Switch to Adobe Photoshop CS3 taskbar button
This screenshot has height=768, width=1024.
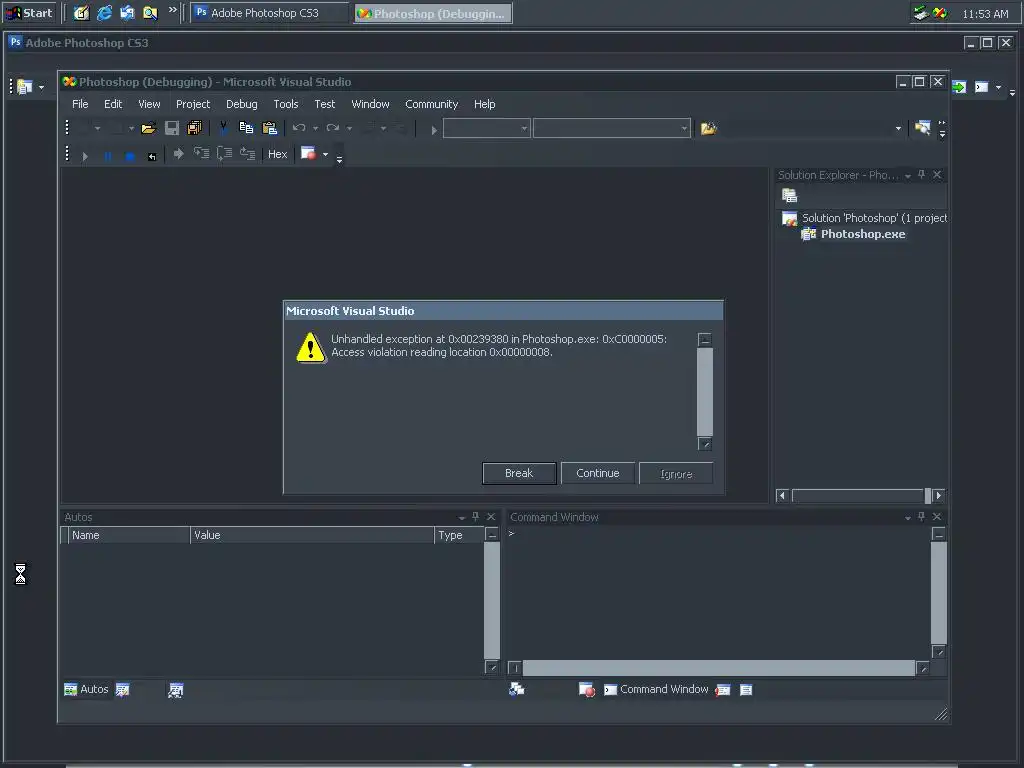pos(269,13)
